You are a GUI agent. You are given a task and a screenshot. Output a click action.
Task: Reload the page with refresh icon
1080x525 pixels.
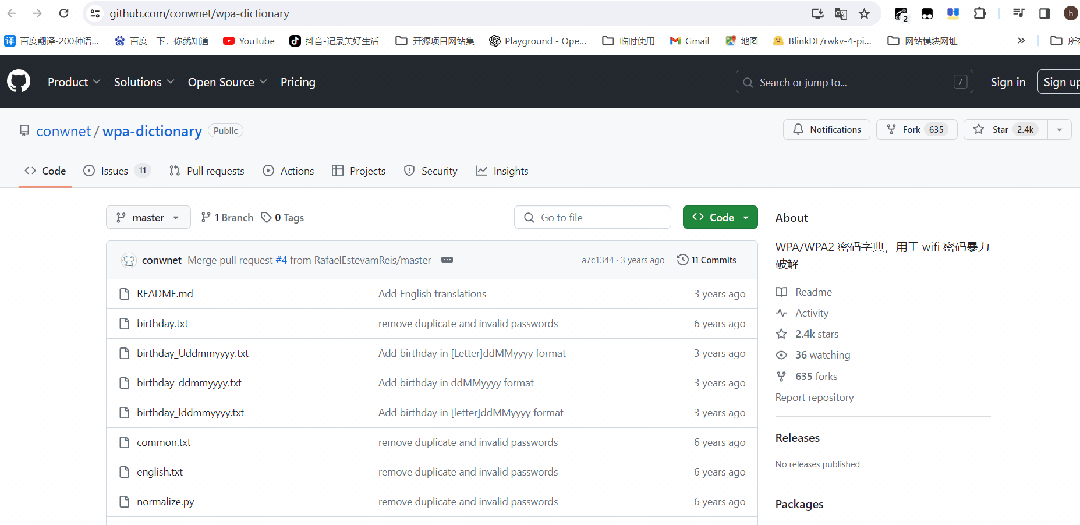[x=63, y=13]
